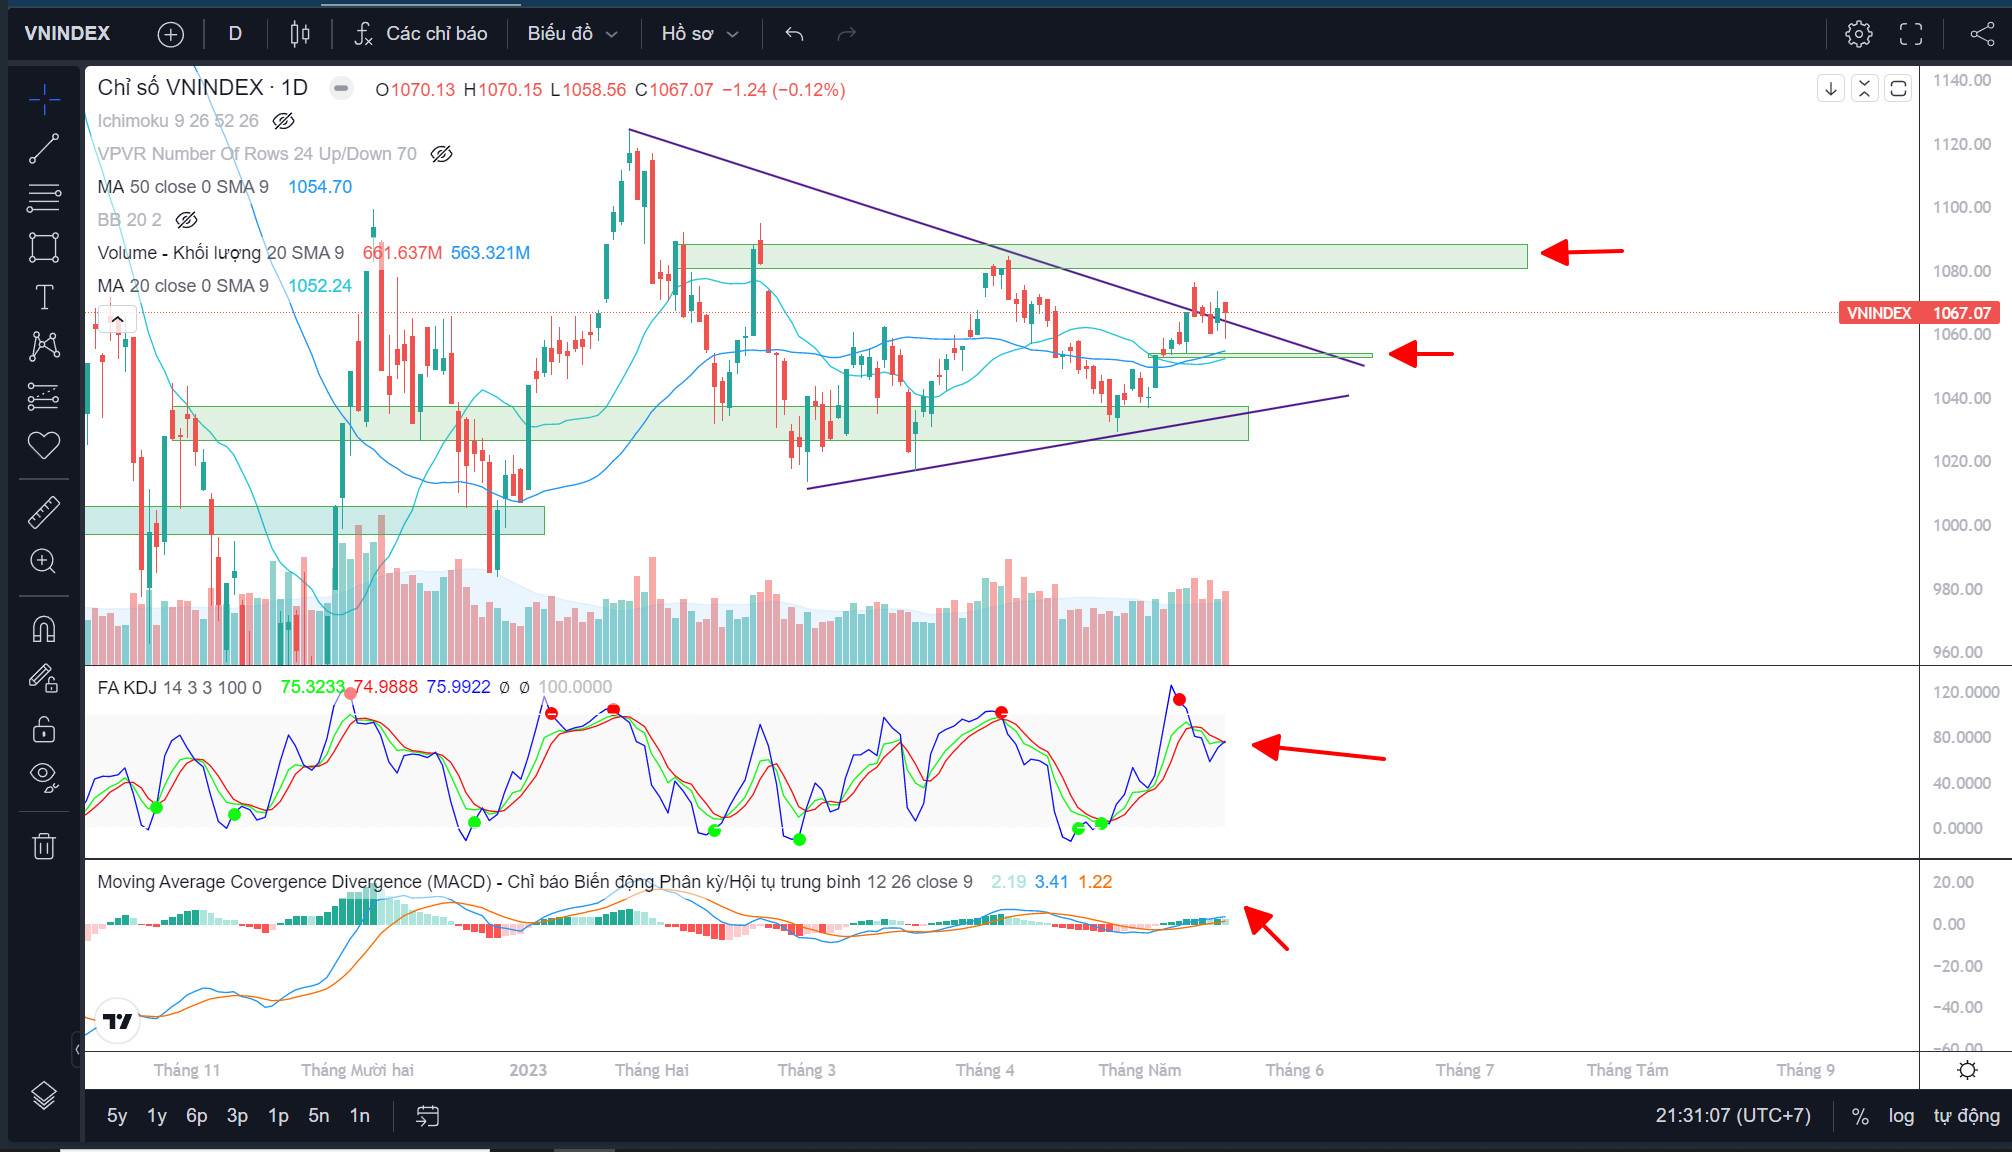Open 'Các chỉ báo' indicators menu
Image resolution: width=2012 pixels, height=1152 pixels.
[x=421, y=34]
